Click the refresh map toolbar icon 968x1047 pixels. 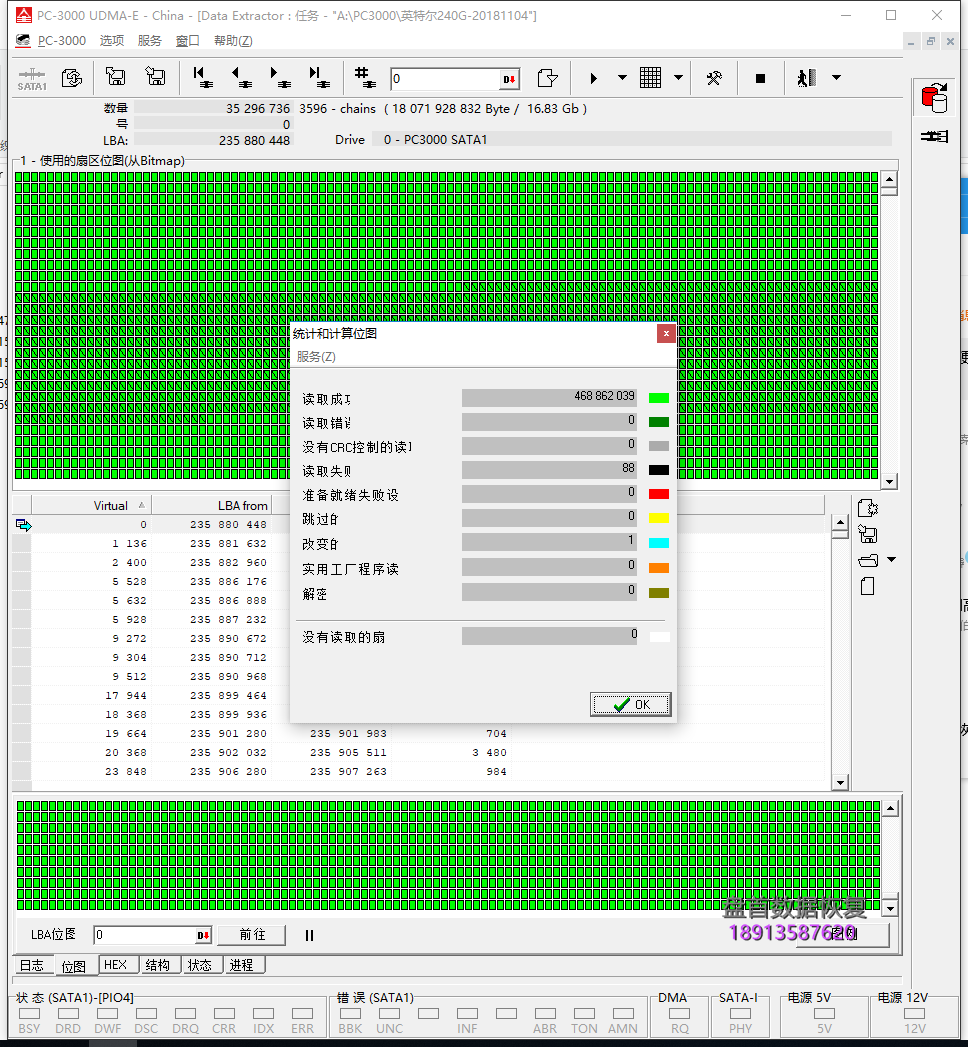pyautogui.click(x=71, y=77)
